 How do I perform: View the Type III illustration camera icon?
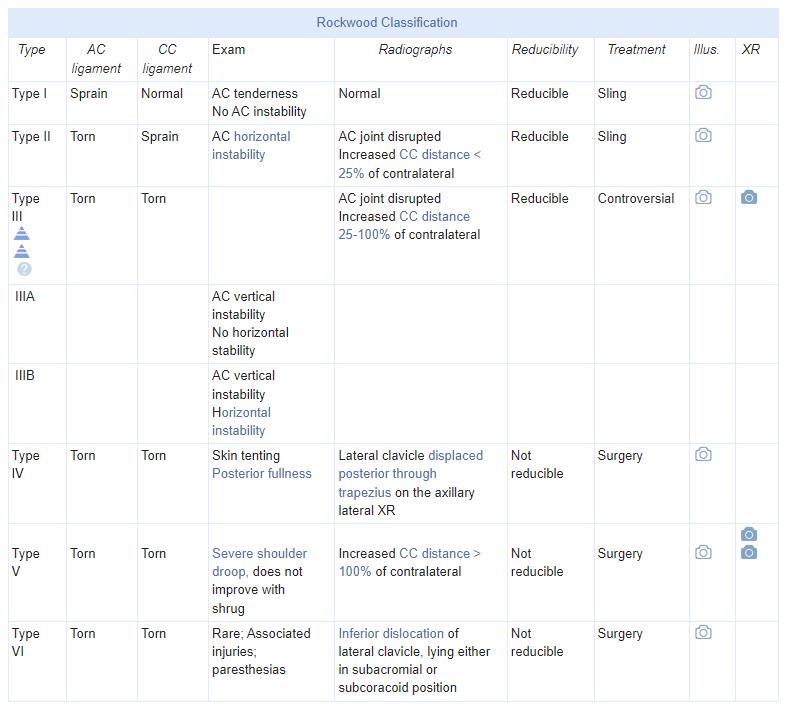tap(703, 198)
